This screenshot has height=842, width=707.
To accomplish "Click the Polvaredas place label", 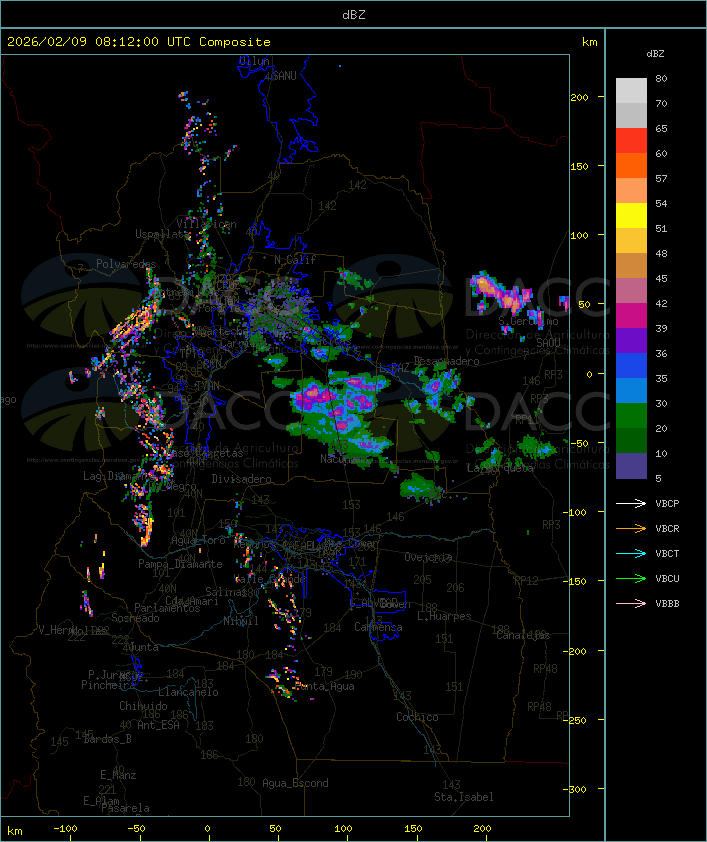I will pos(126,264).
